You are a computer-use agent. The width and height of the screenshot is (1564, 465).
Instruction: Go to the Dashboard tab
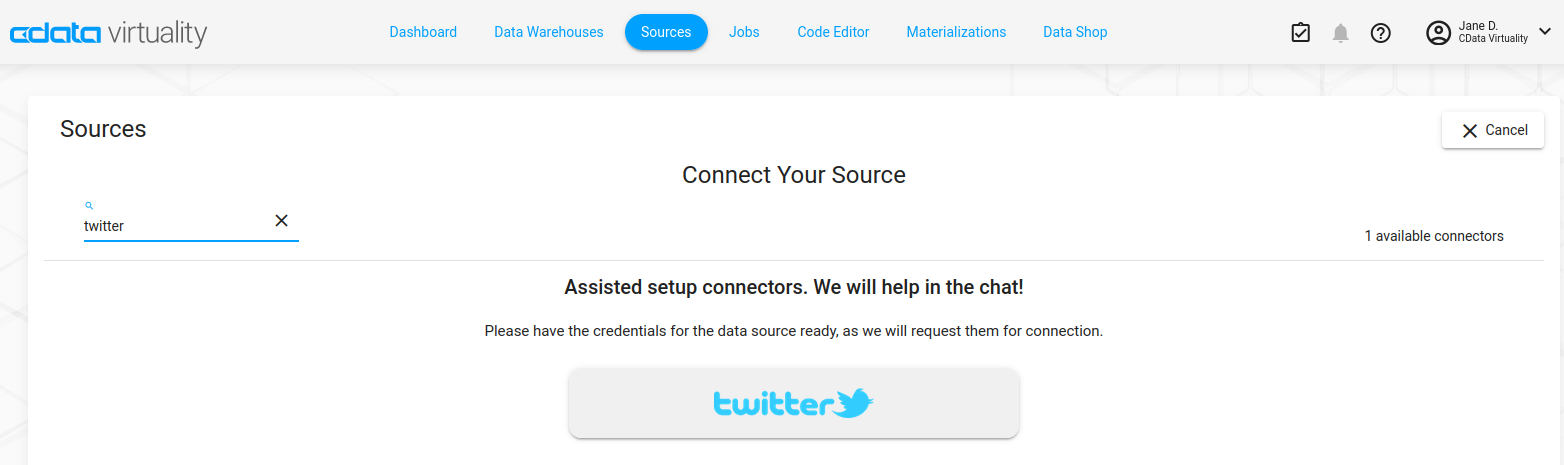coord(423,32)
